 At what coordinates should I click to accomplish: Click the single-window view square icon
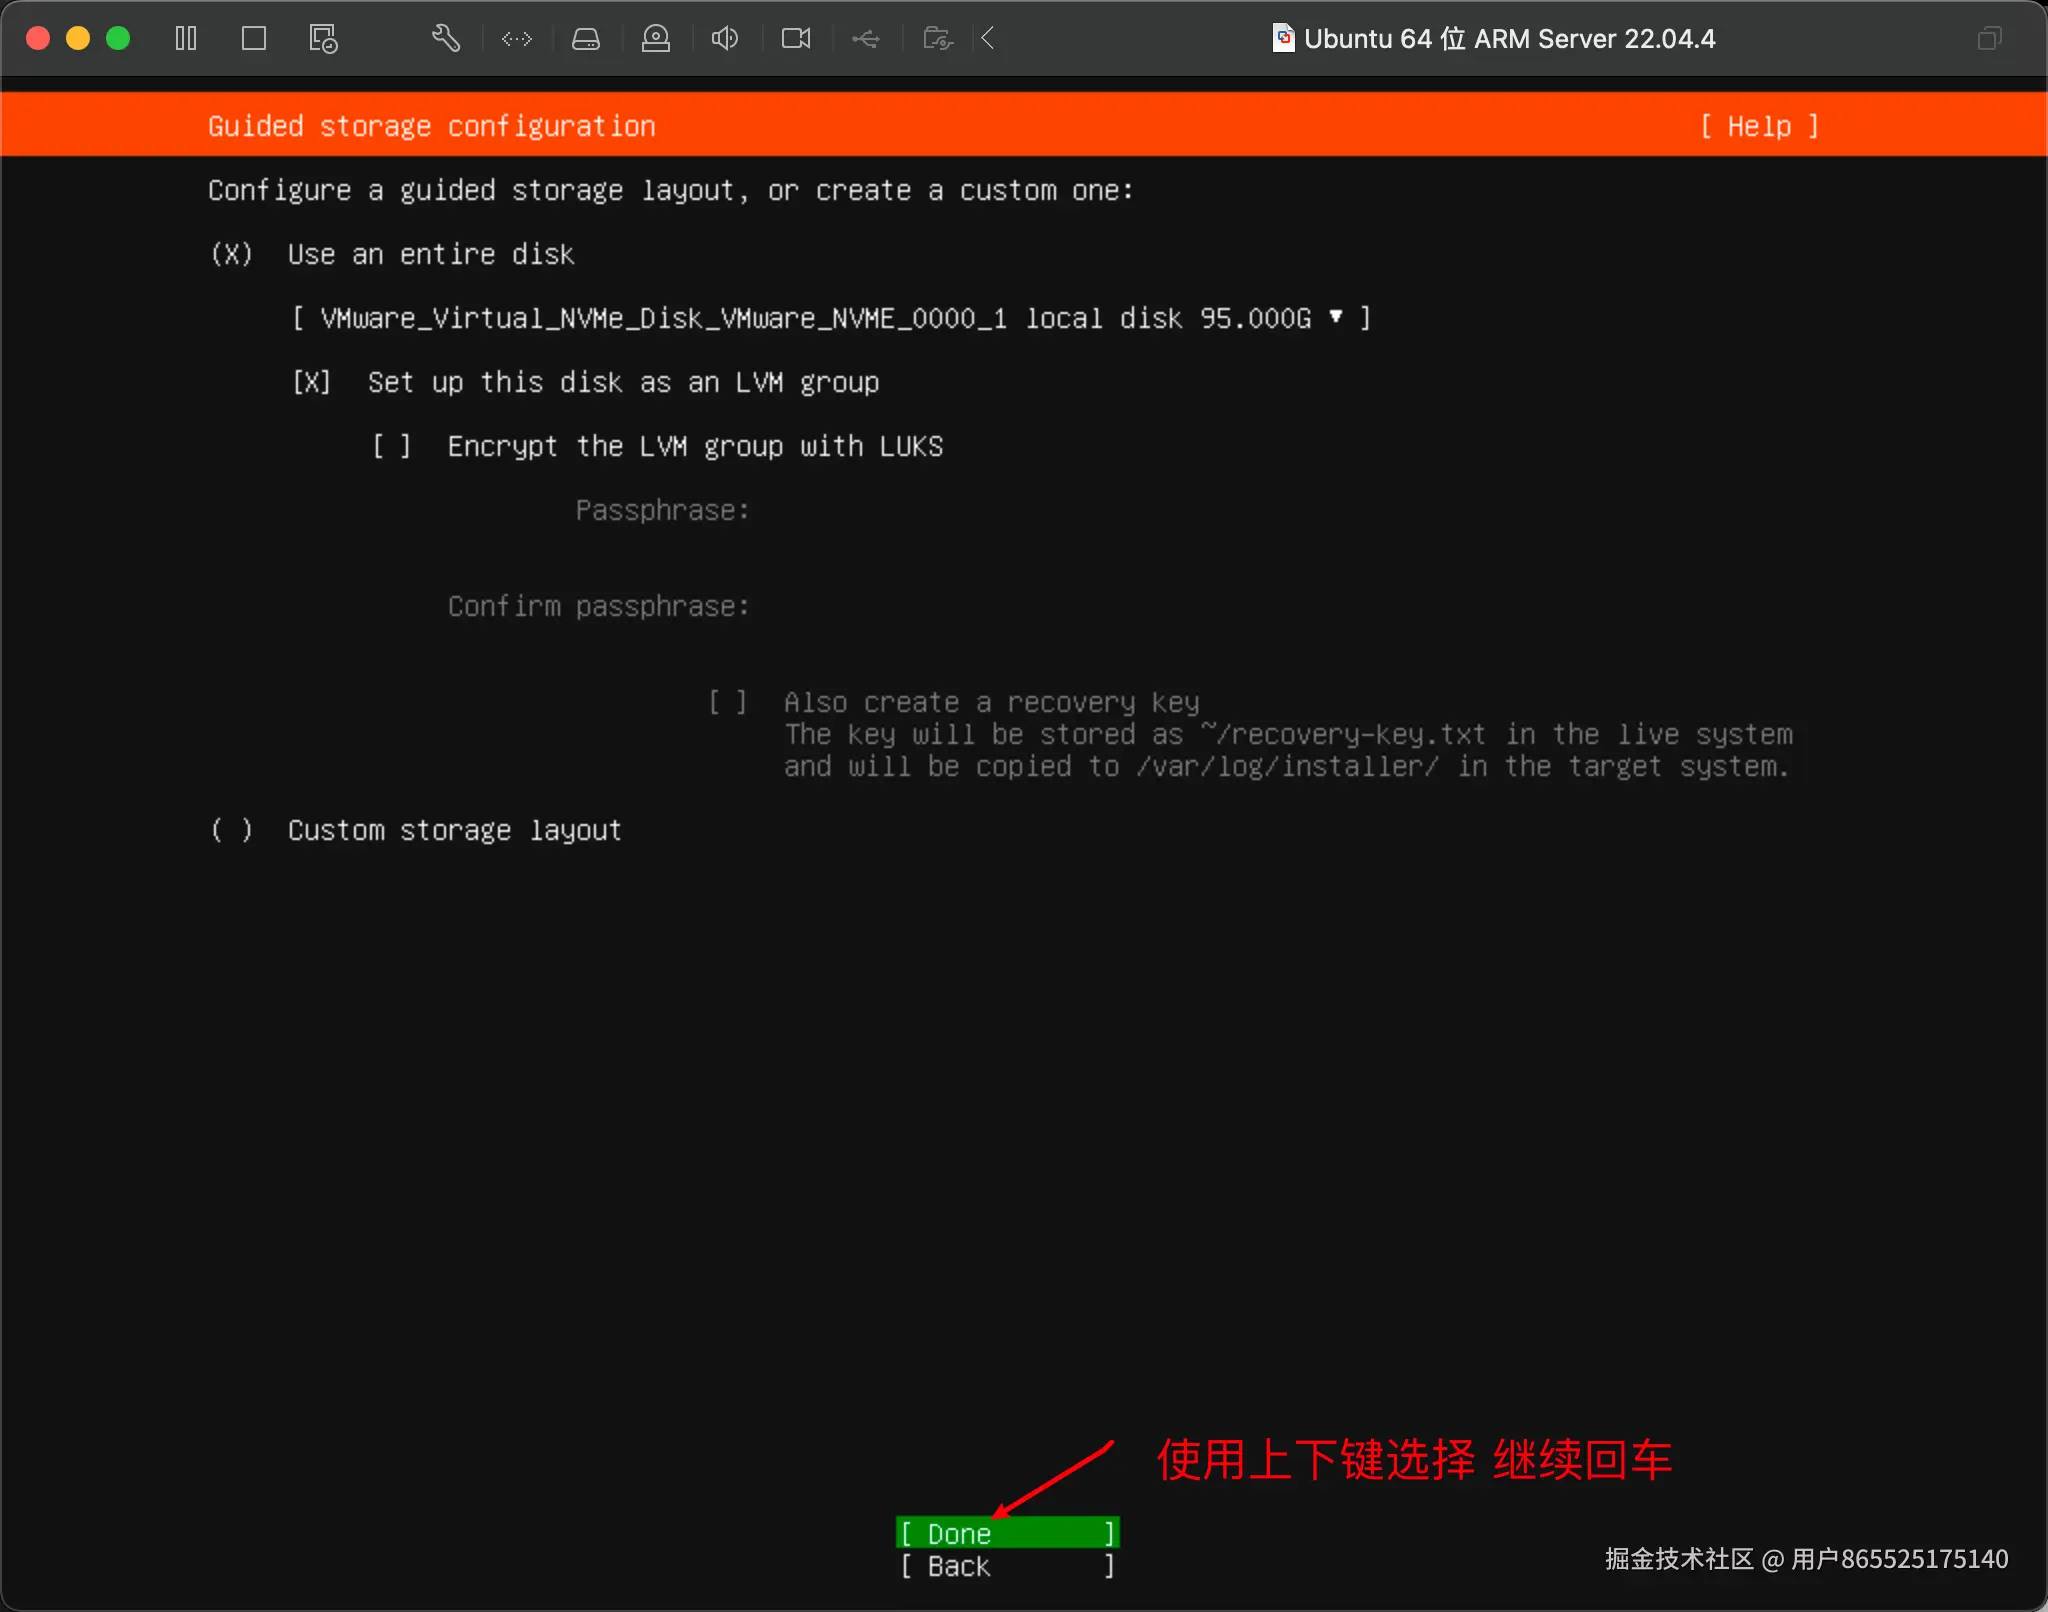(x=254, y=38)
